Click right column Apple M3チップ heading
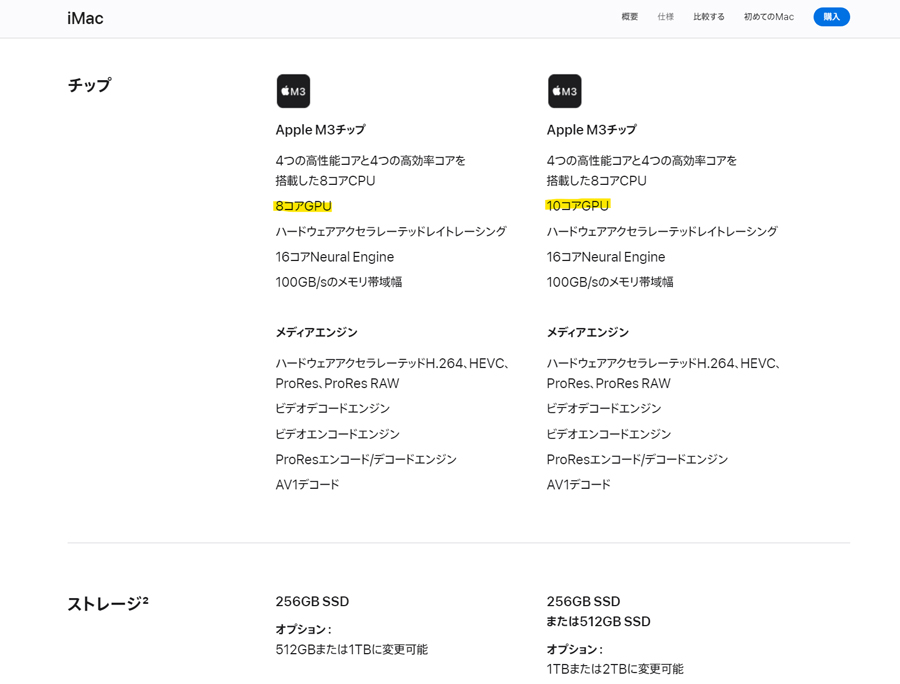The height and width of the screenshot is (684, 900). tap(592, 130)
